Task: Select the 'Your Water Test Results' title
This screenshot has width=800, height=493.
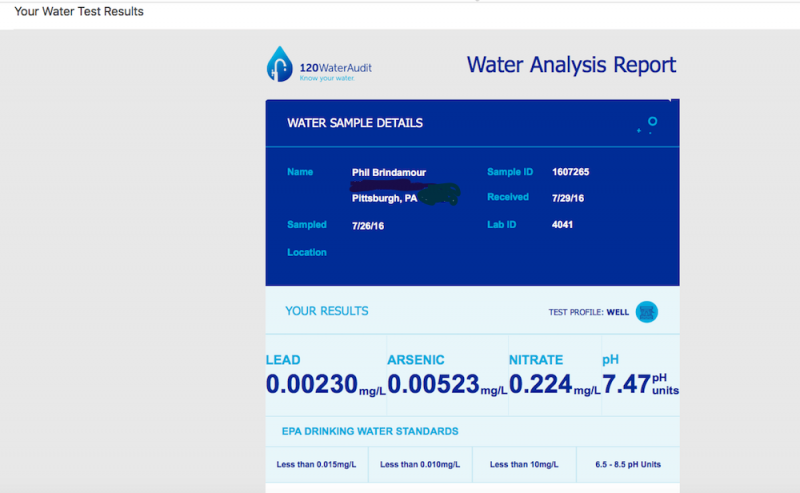Action: click(x=79, y=11)
